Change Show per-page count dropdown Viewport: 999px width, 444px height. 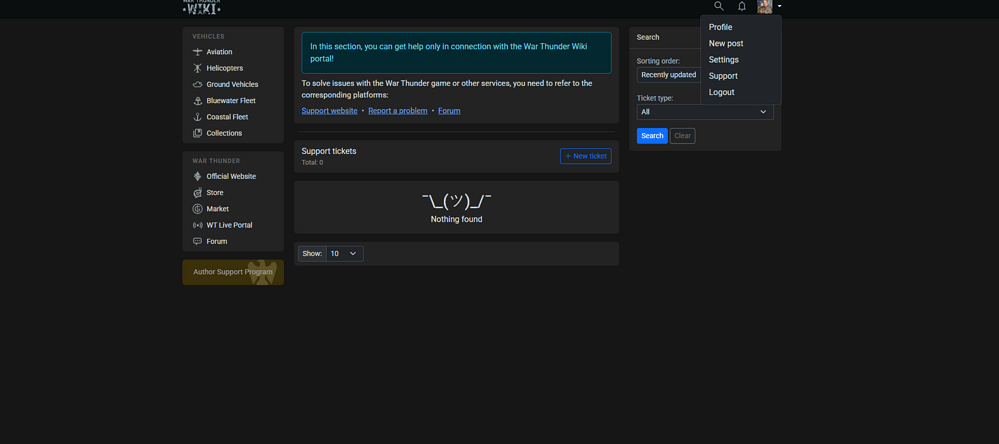pyautogui.click(x=345, y=254)
